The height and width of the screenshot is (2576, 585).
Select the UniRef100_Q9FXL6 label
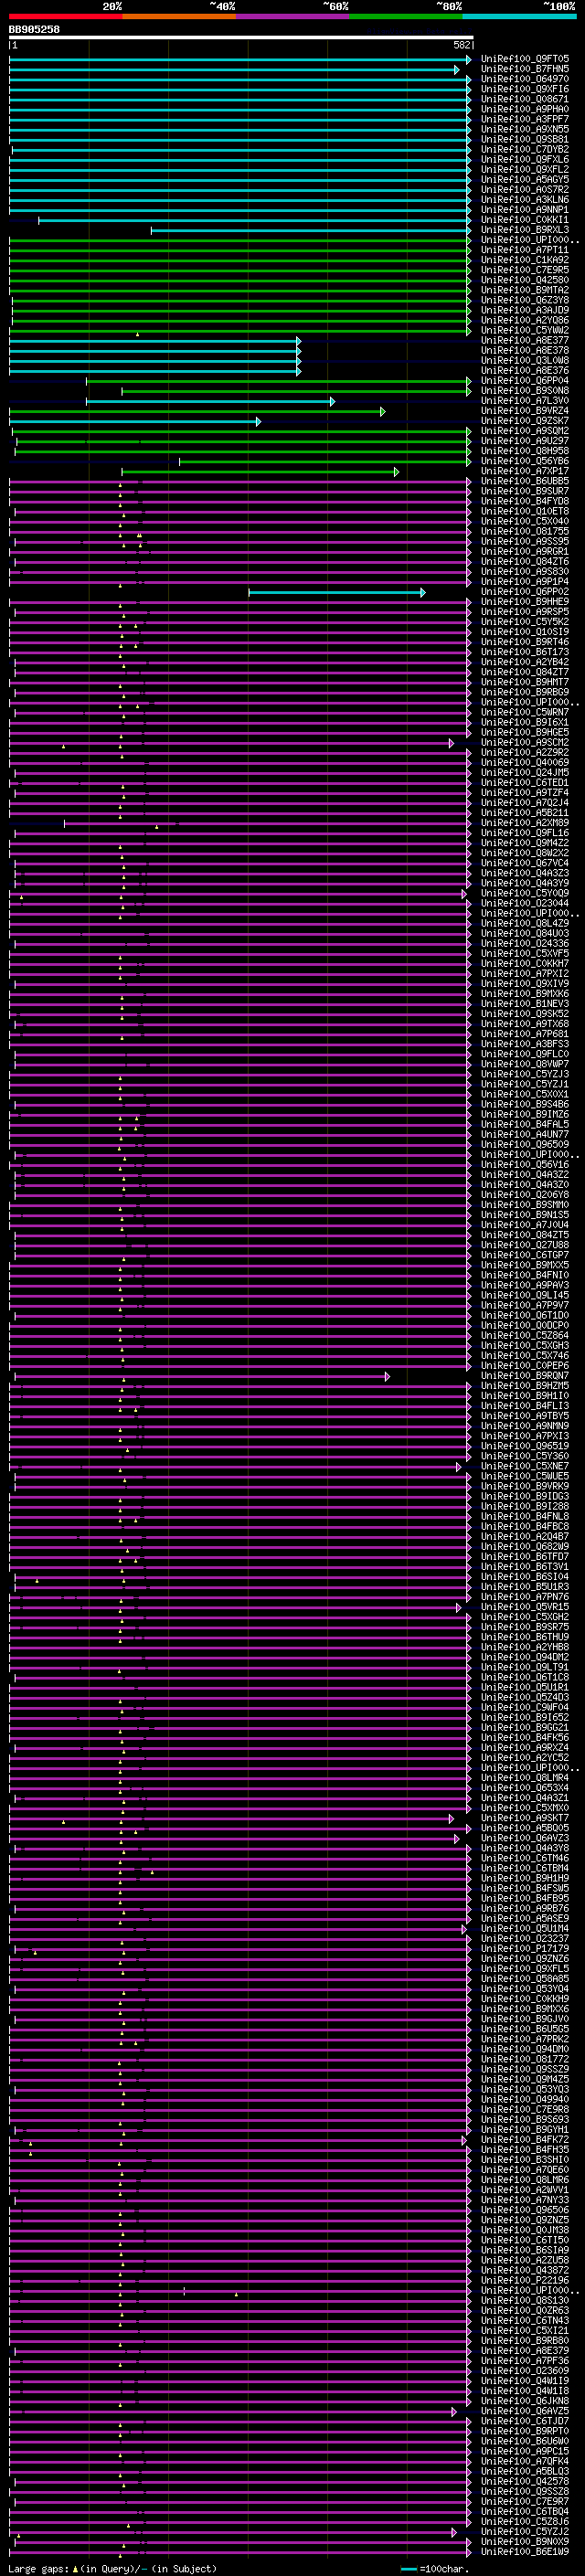525,159
